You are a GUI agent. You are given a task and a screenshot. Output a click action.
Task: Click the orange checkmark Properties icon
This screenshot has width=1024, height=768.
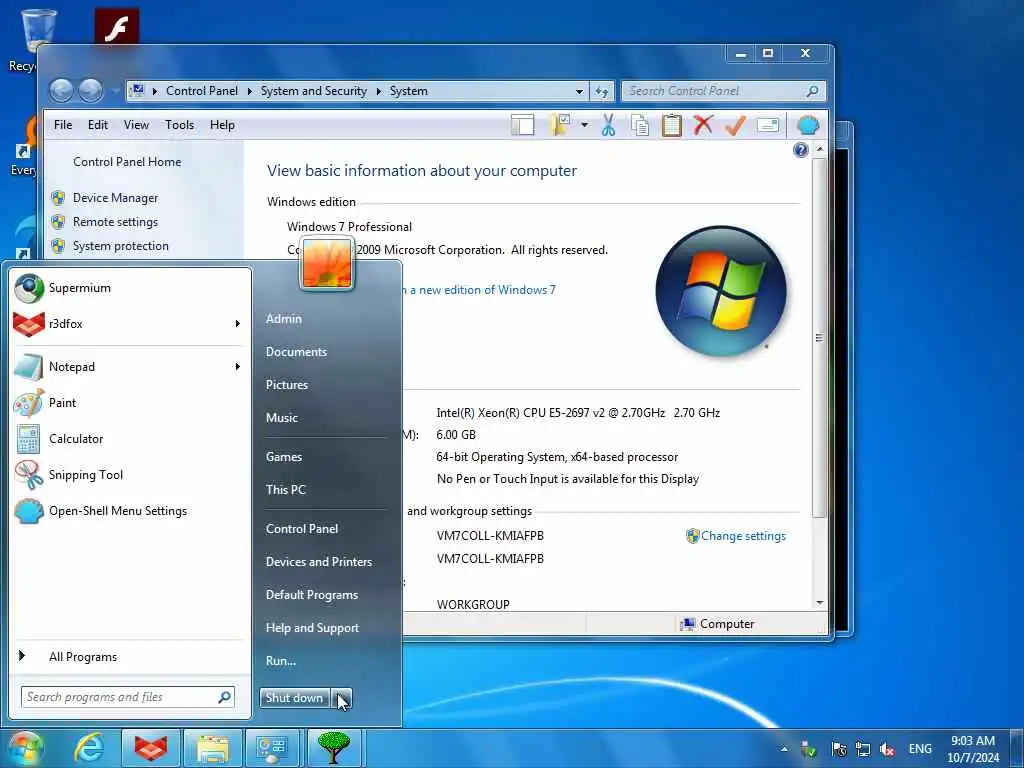pos(735,125)
